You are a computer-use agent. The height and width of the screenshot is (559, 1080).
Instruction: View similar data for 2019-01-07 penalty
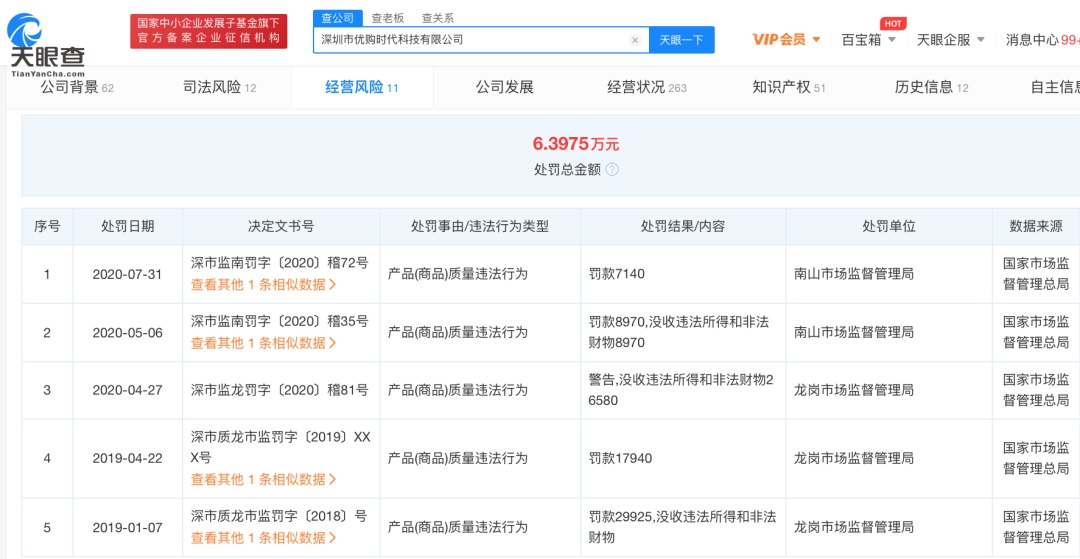(x=264, y=538)
